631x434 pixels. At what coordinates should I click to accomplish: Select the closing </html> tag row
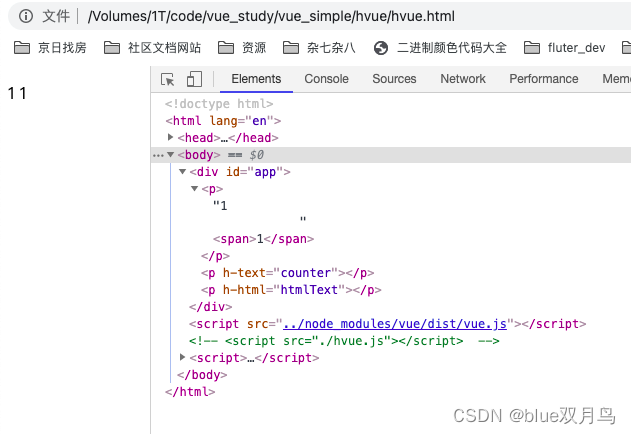click(x=190, y=392)
